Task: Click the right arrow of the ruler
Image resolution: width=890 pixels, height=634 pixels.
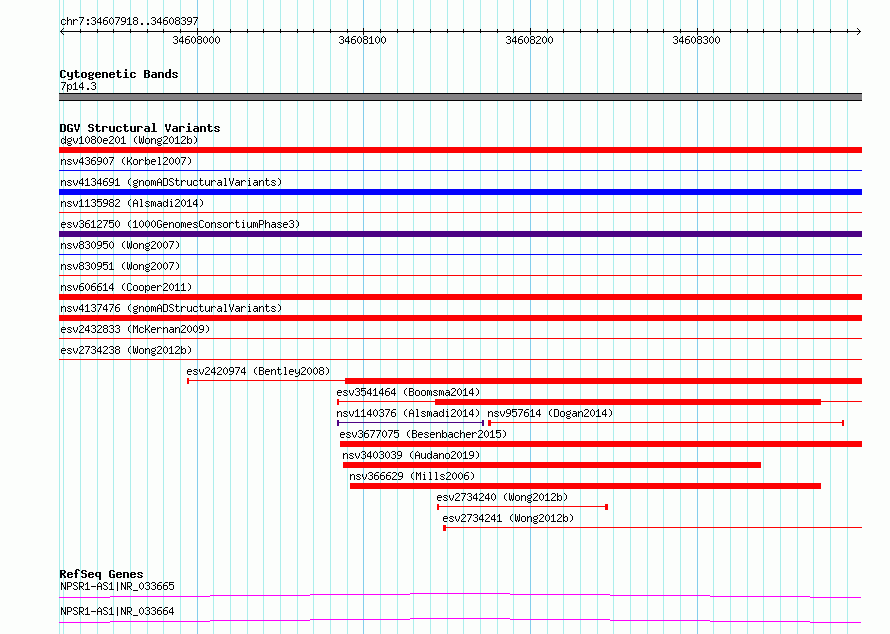Action: (x=858, y=32)
